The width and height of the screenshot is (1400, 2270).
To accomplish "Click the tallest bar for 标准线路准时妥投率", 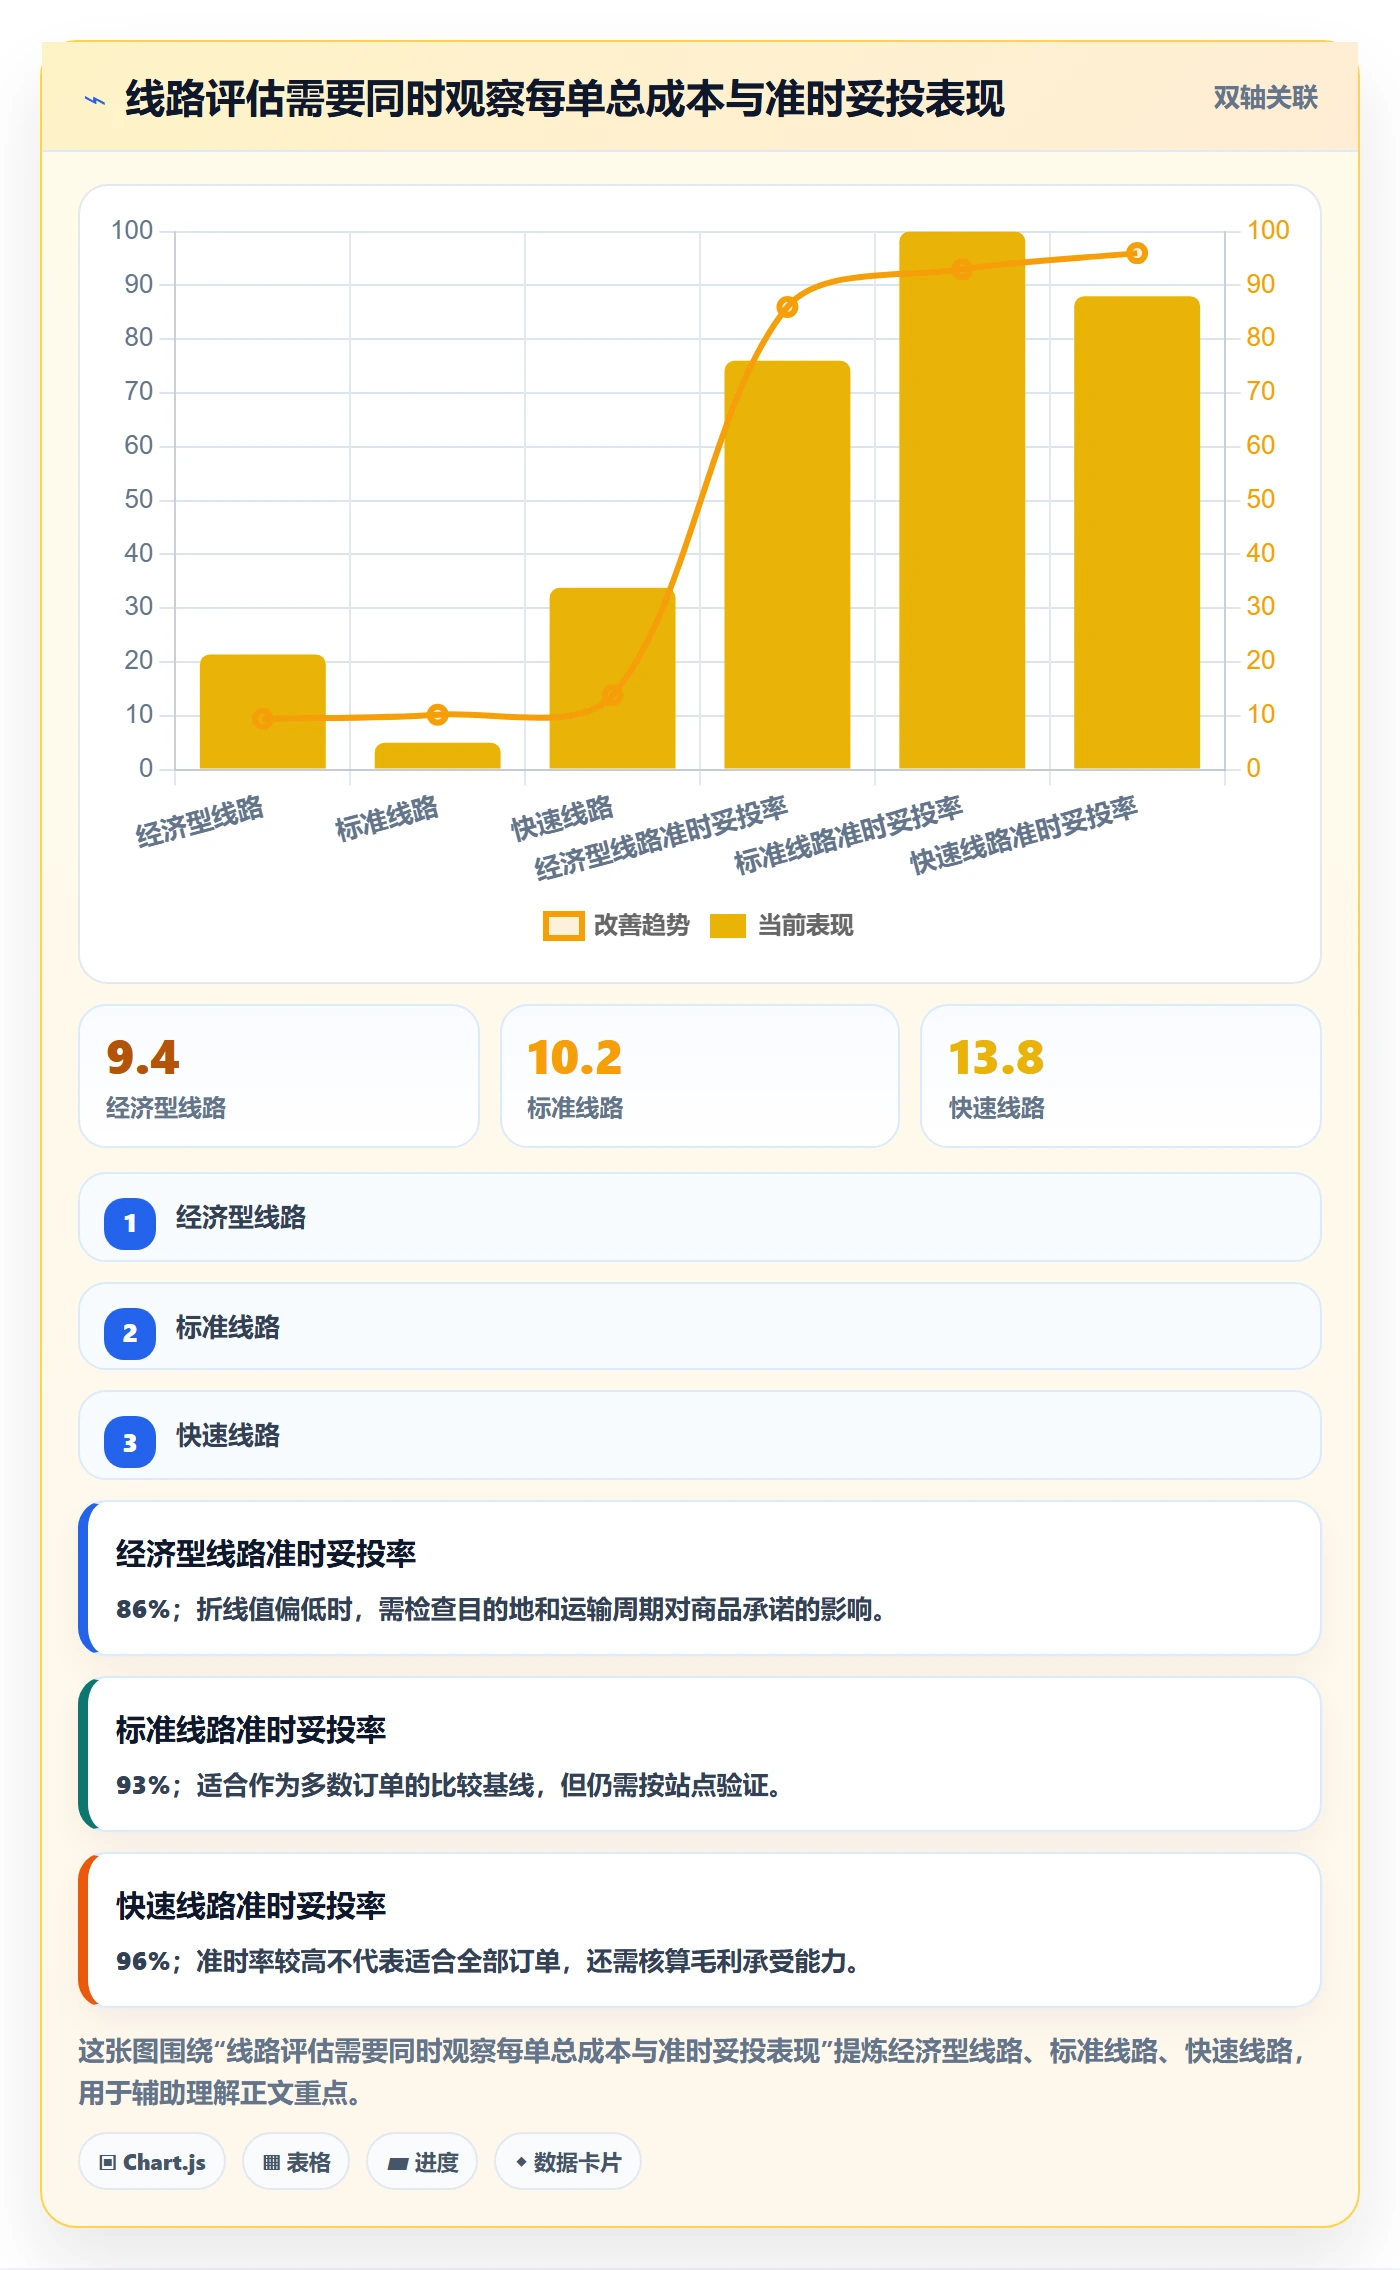I will coord(962,500).
